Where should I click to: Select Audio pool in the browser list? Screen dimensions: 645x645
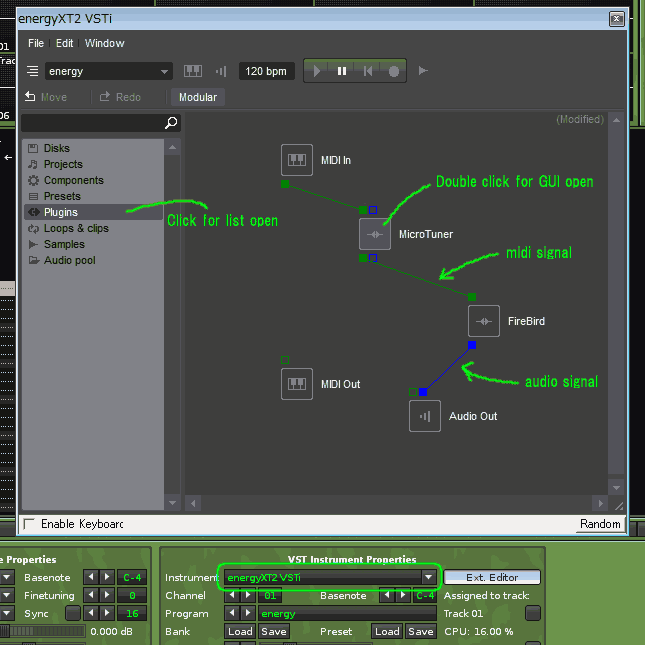pyautogui.click(x=93, y=260)
